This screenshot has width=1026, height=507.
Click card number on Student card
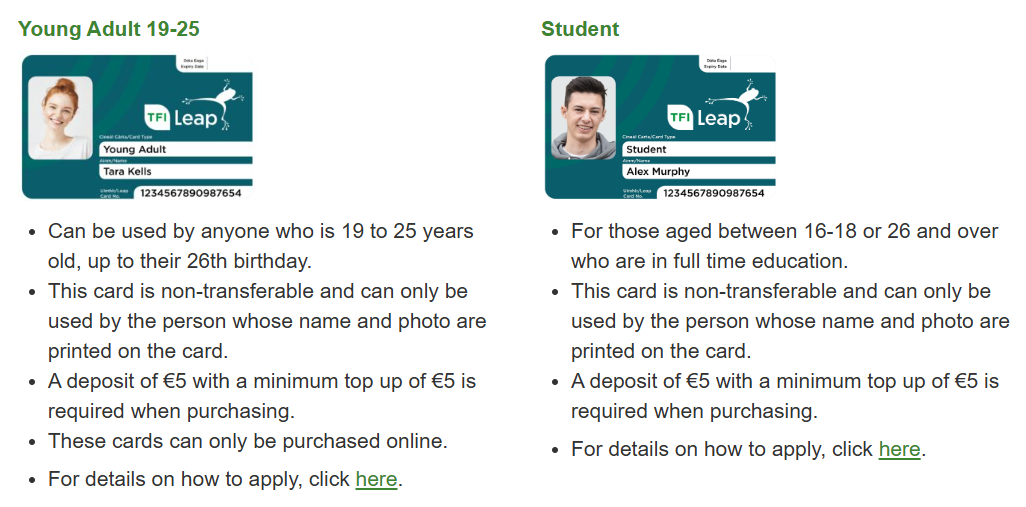pos(714,193)
